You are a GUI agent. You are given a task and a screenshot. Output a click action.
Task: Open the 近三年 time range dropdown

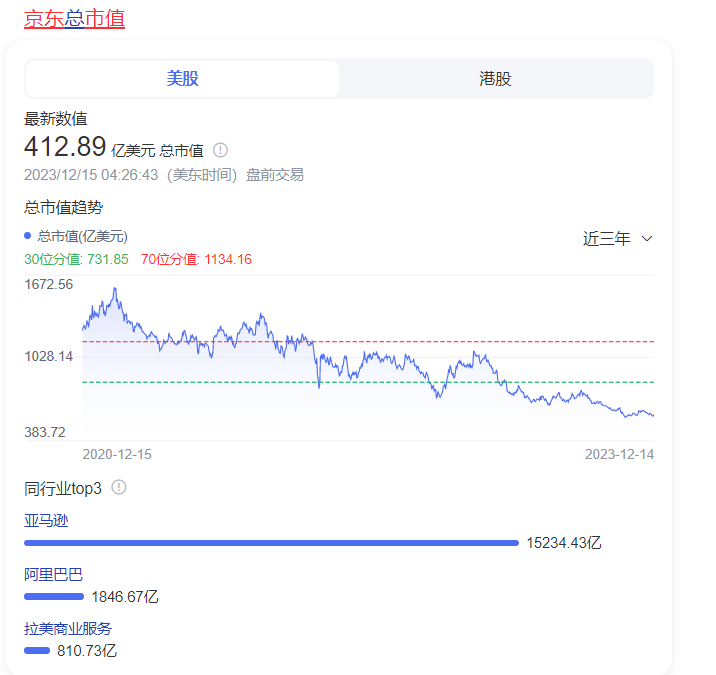point(617,238)
